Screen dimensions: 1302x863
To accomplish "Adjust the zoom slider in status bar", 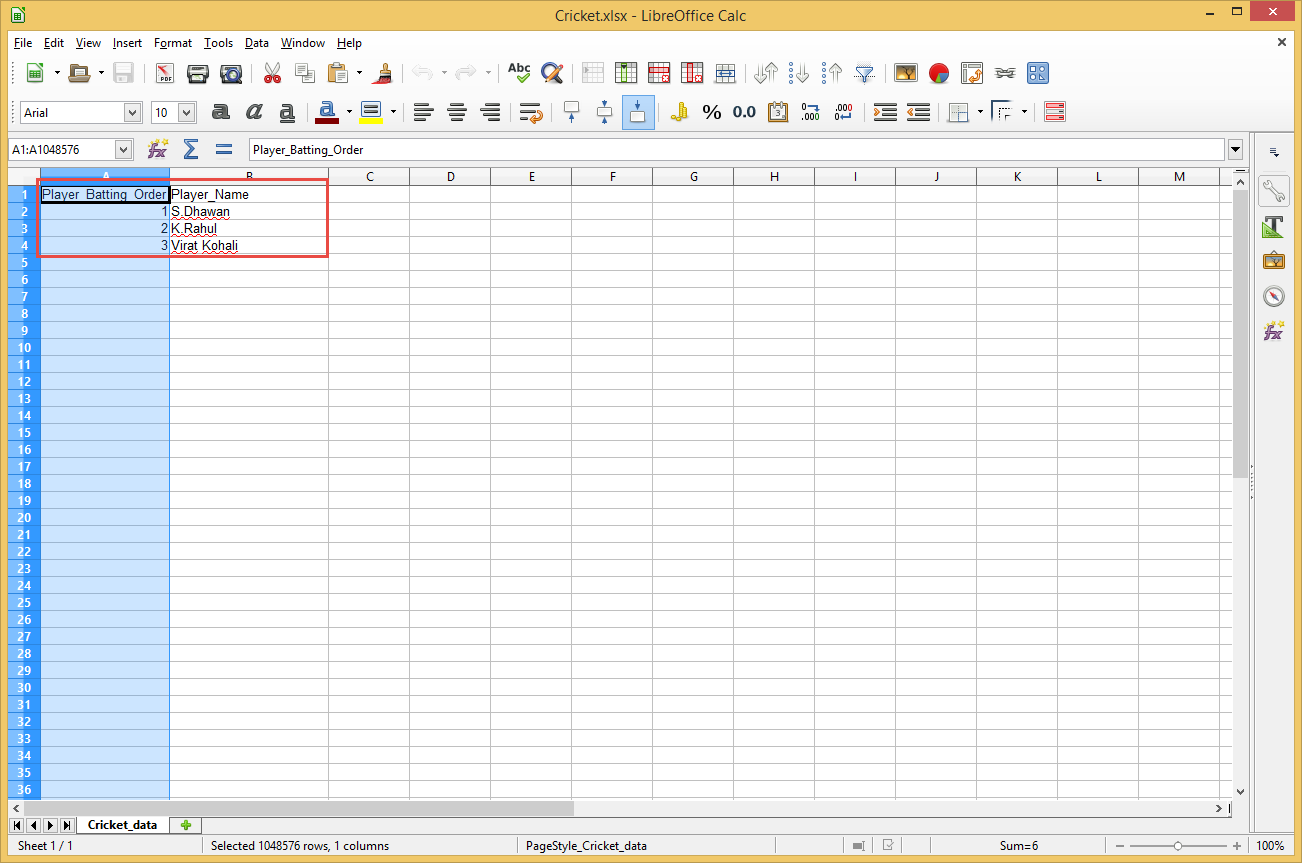I will [x=1180, y=846].
